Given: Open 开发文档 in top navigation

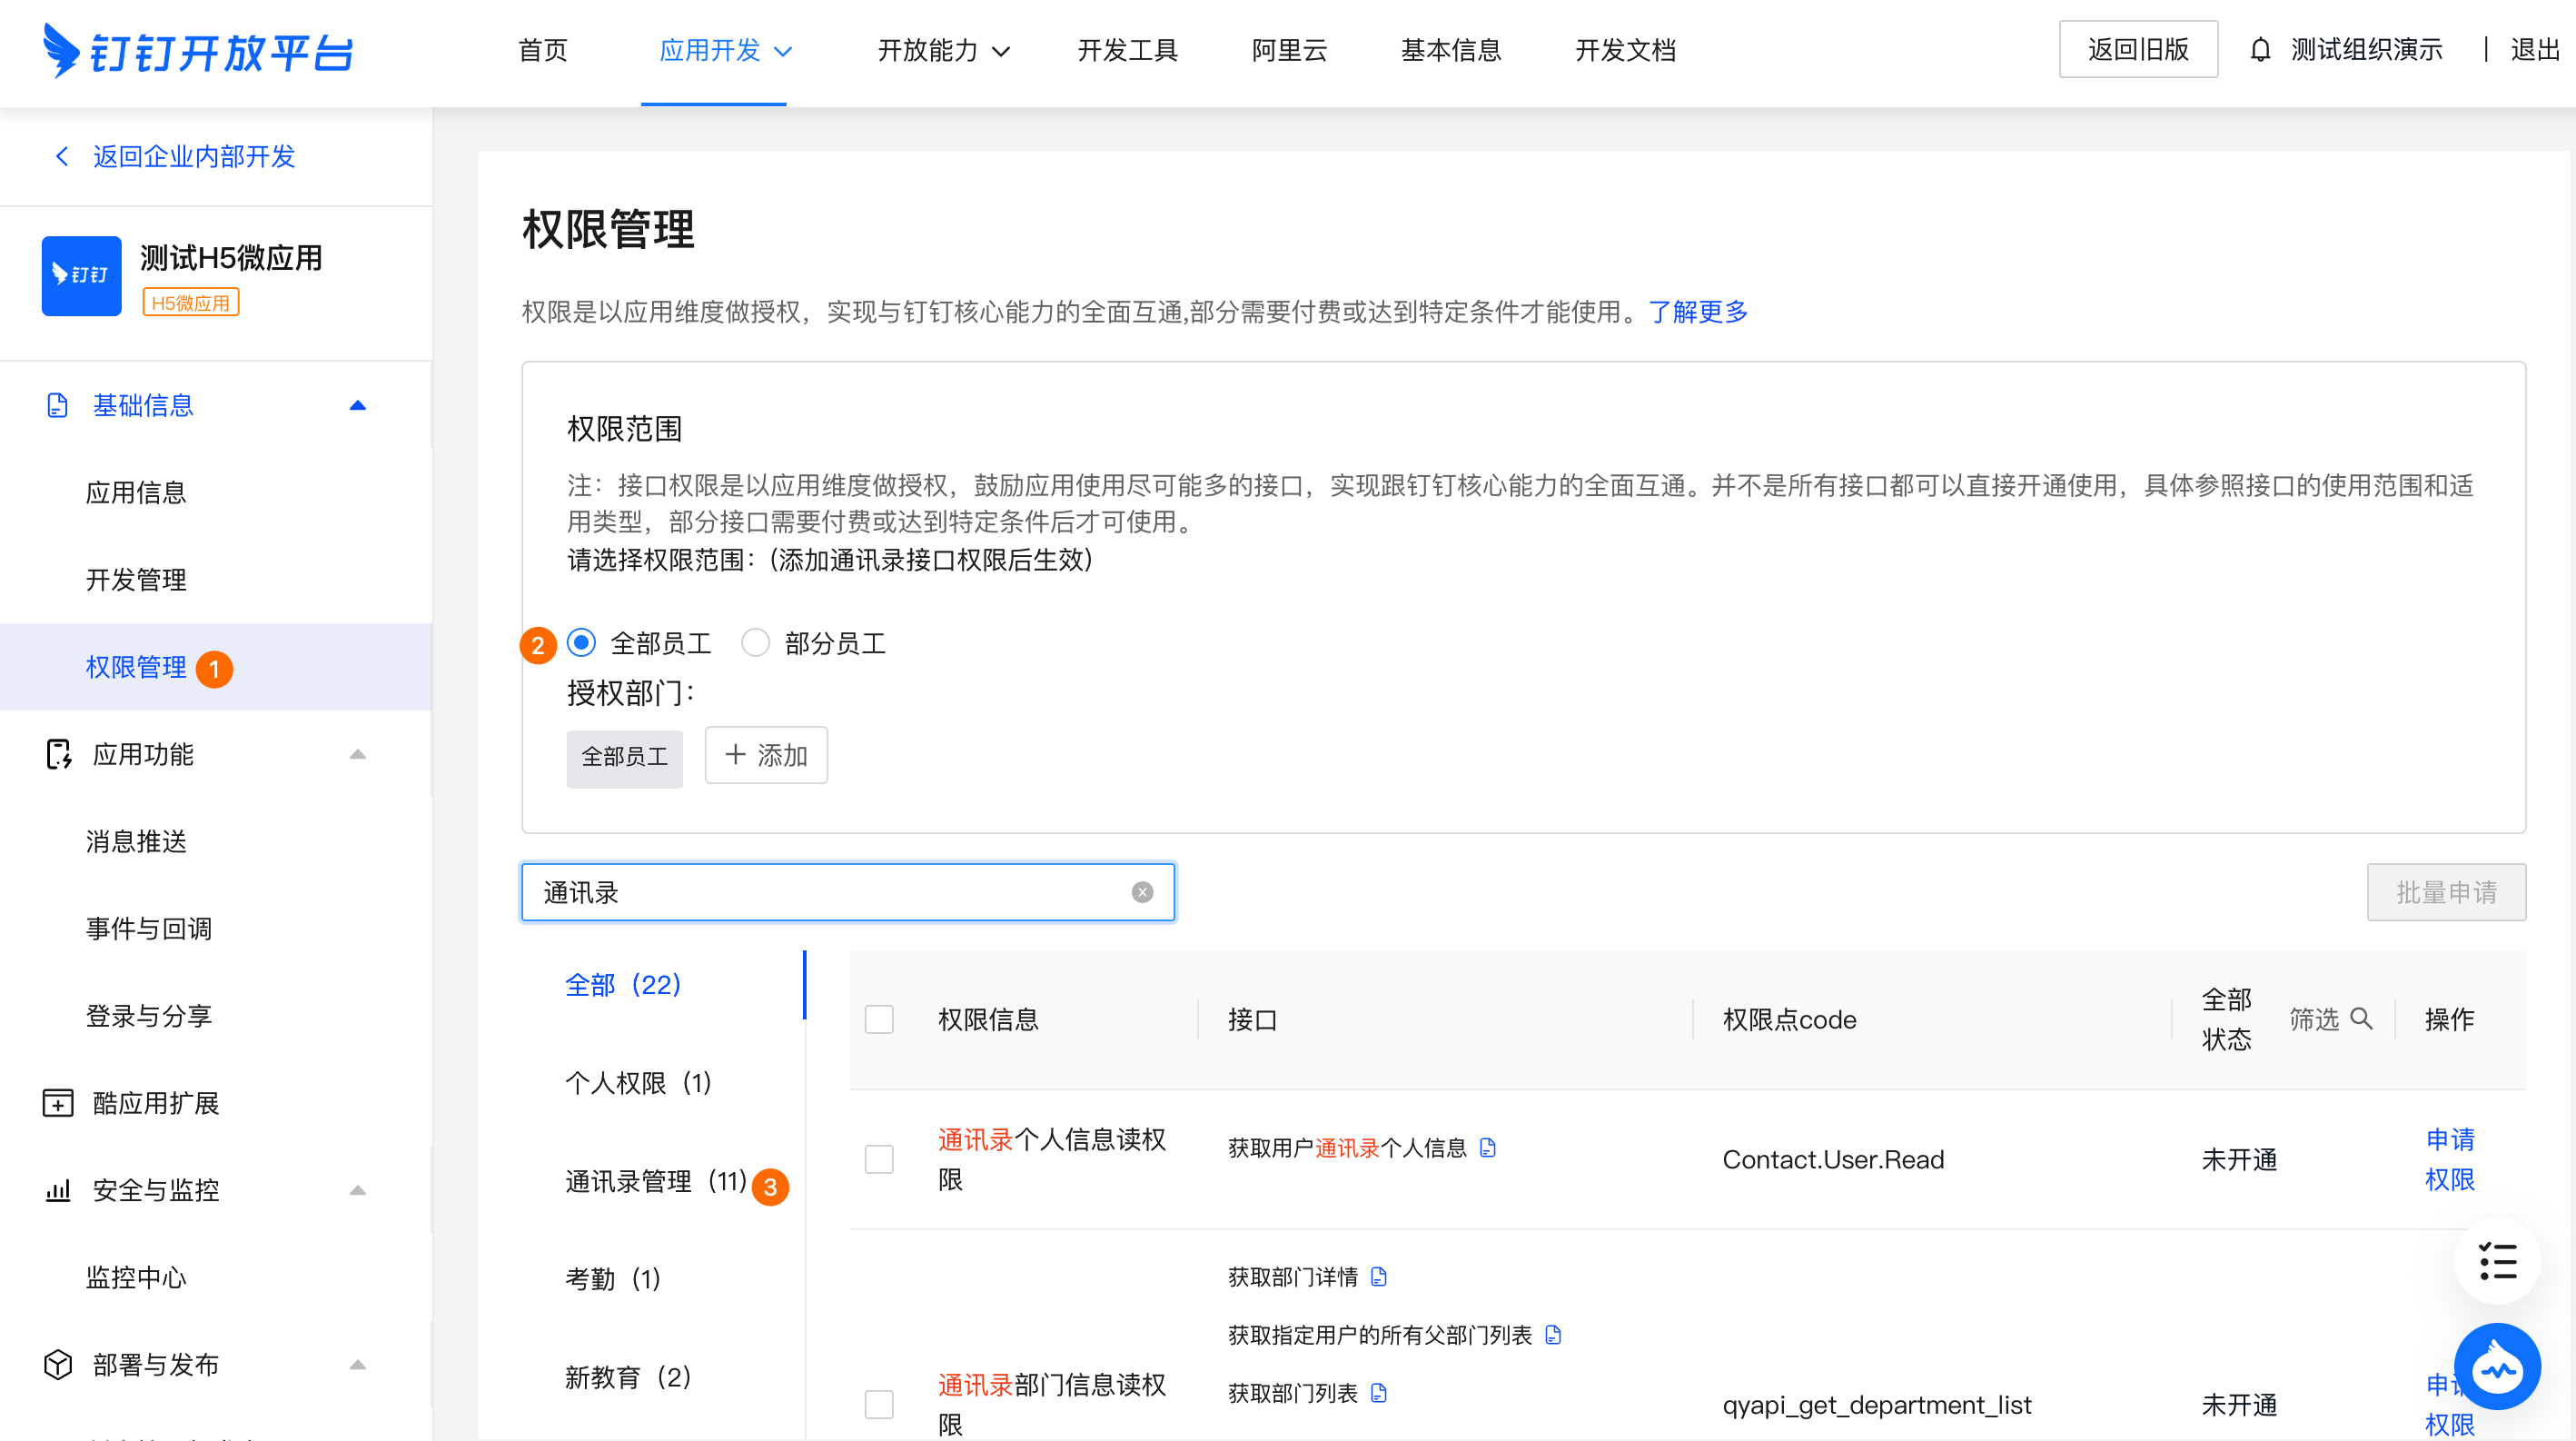Looking at the screenshot, I should [1625, 50].
